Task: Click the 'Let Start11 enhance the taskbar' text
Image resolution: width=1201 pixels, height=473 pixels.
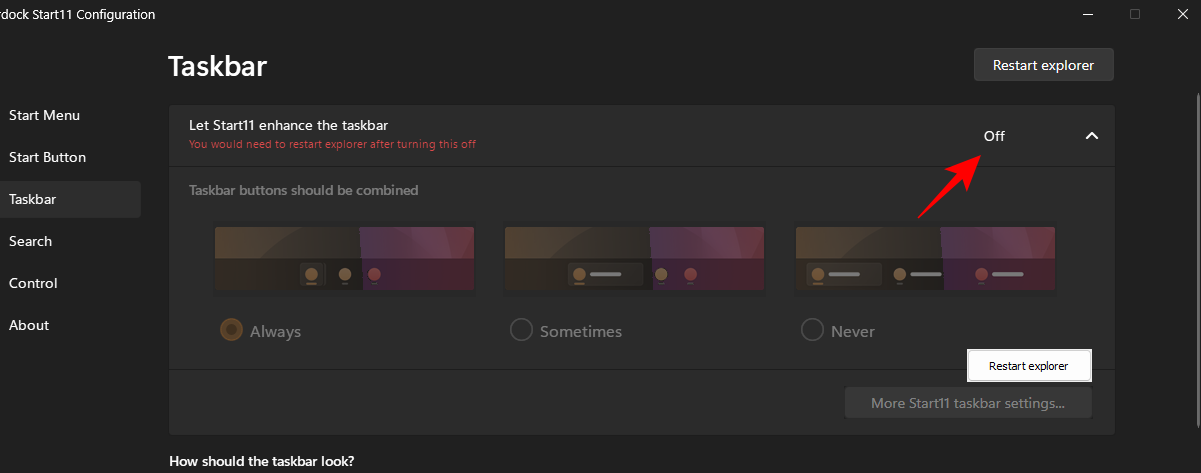Action: coord(288,125)
